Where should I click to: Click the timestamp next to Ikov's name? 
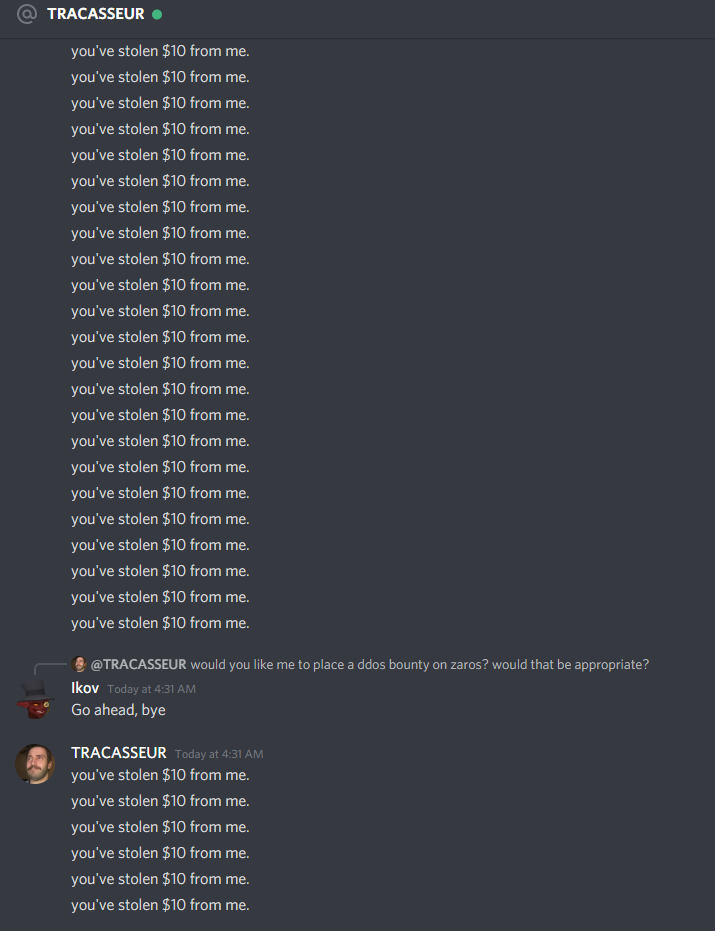151,689
